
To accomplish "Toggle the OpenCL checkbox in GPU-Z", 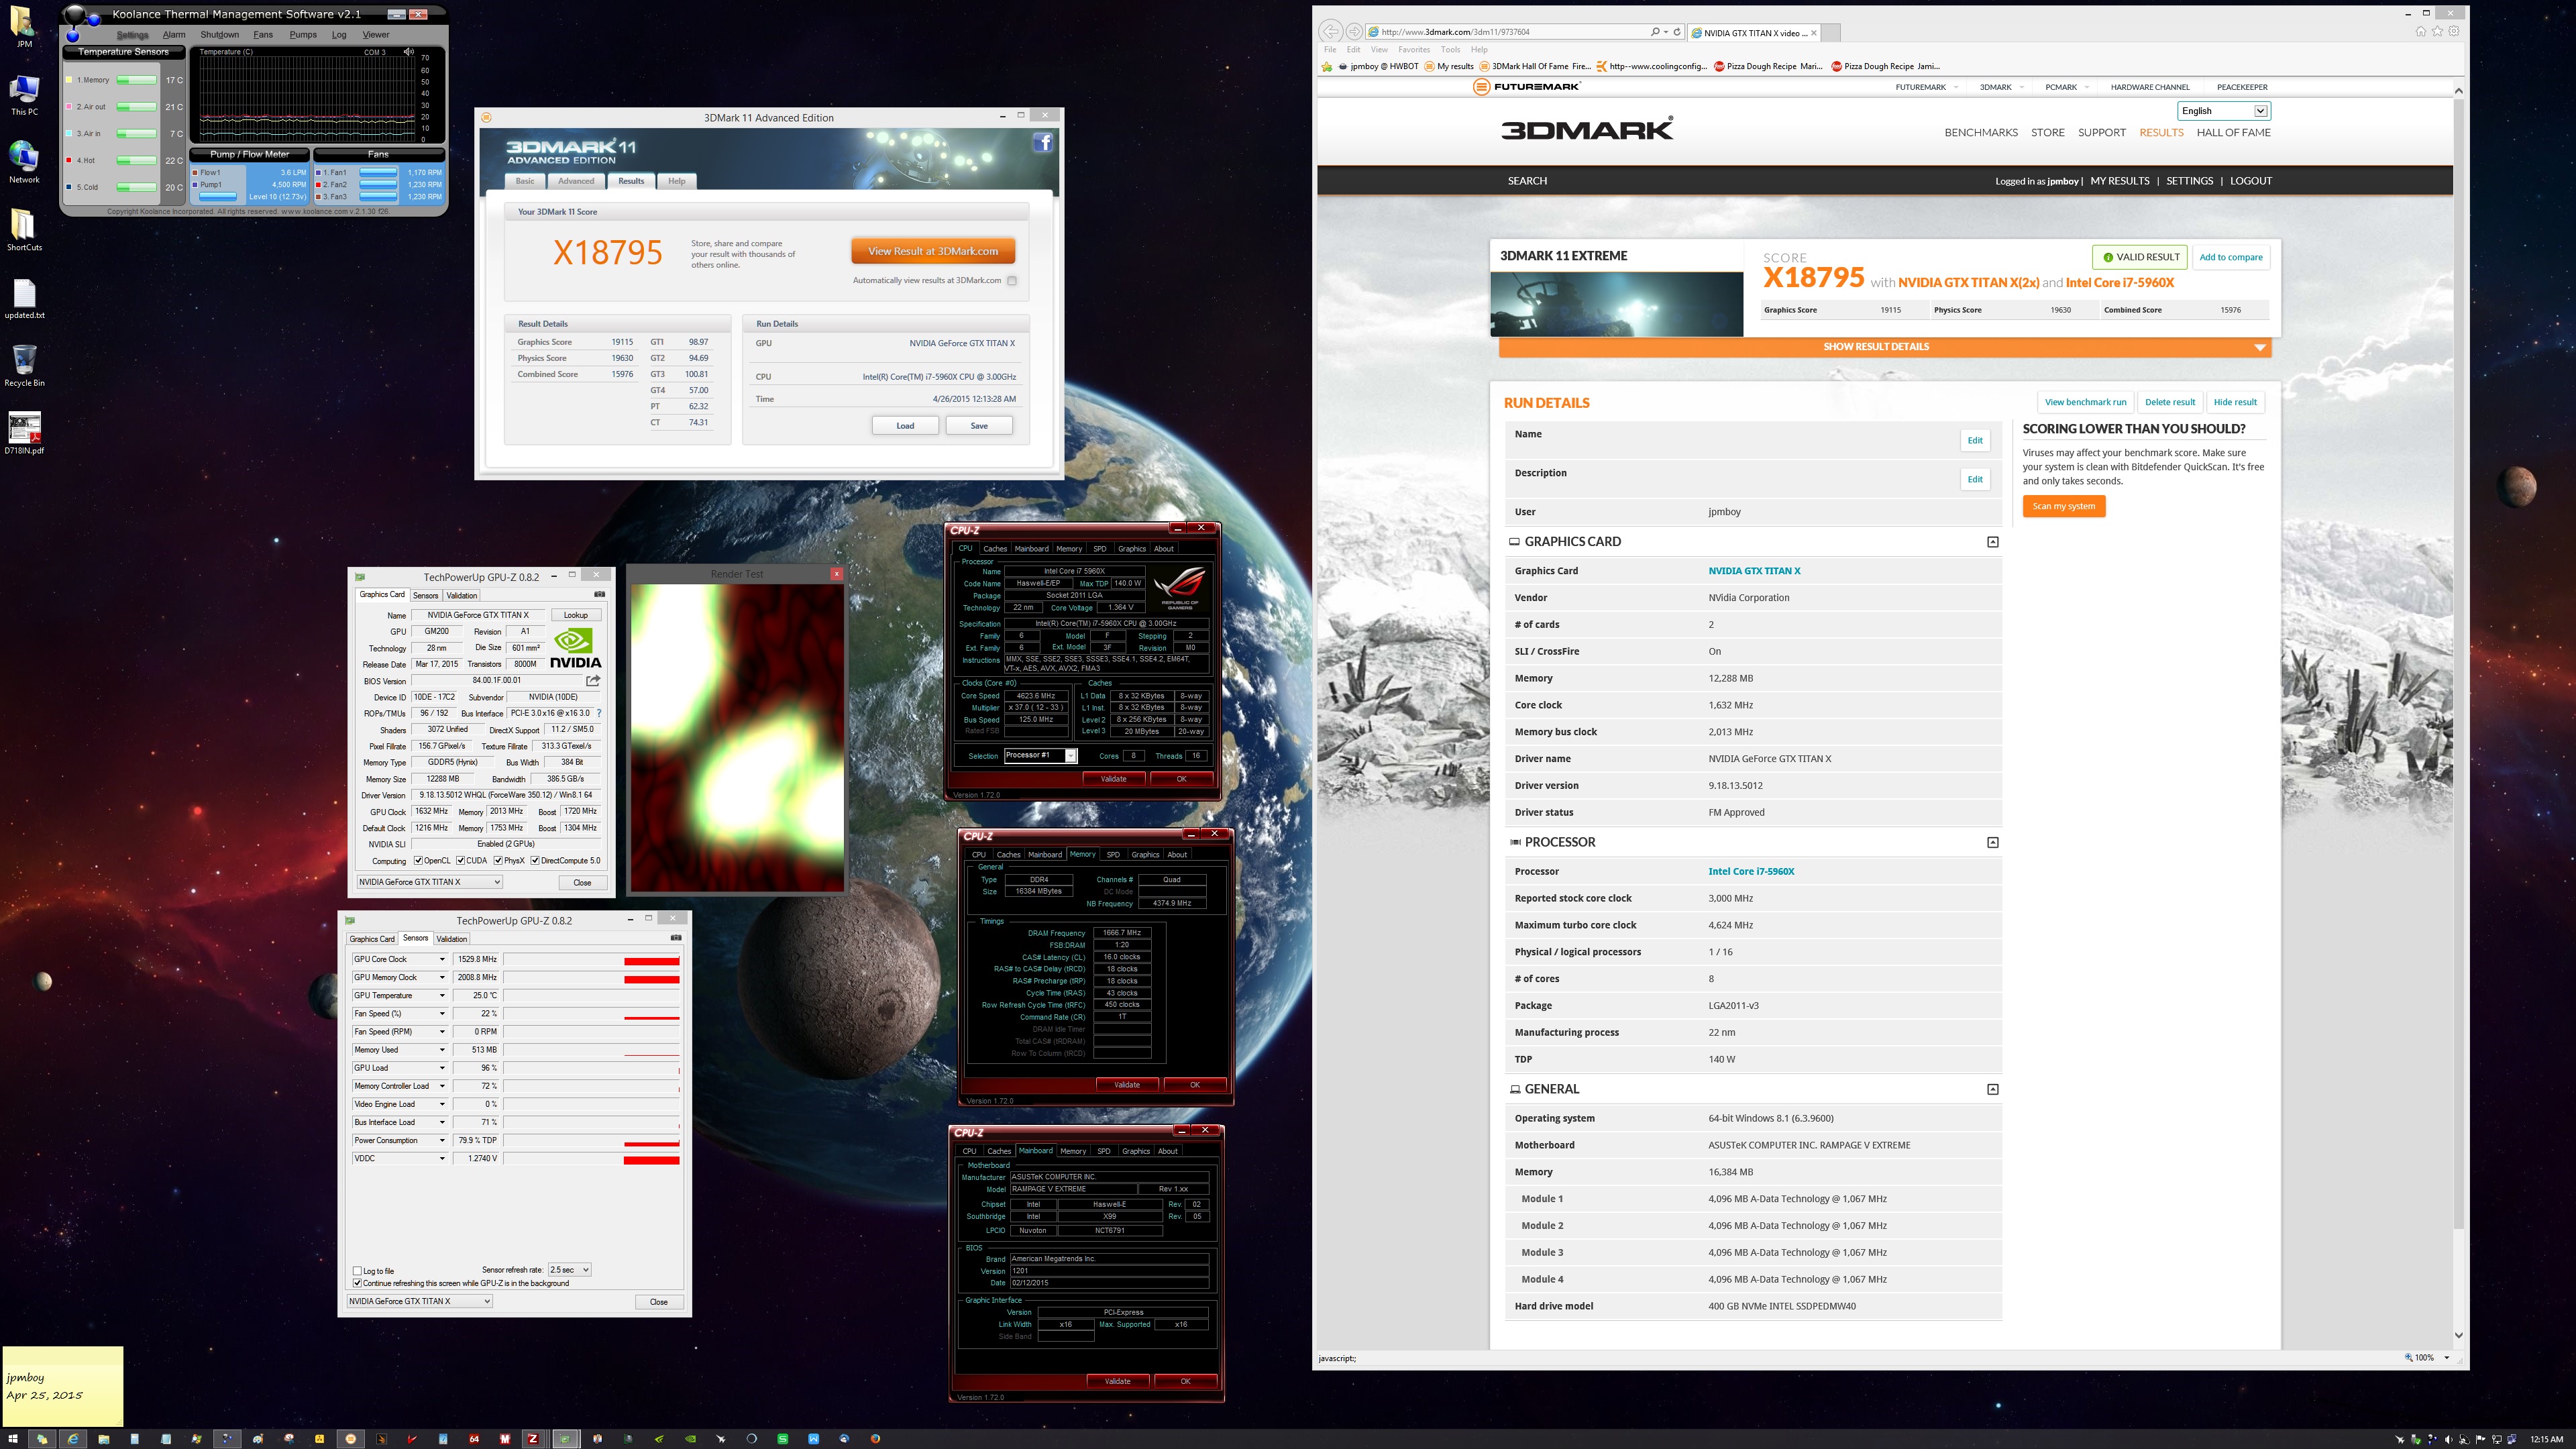I will tap(419, 860).
